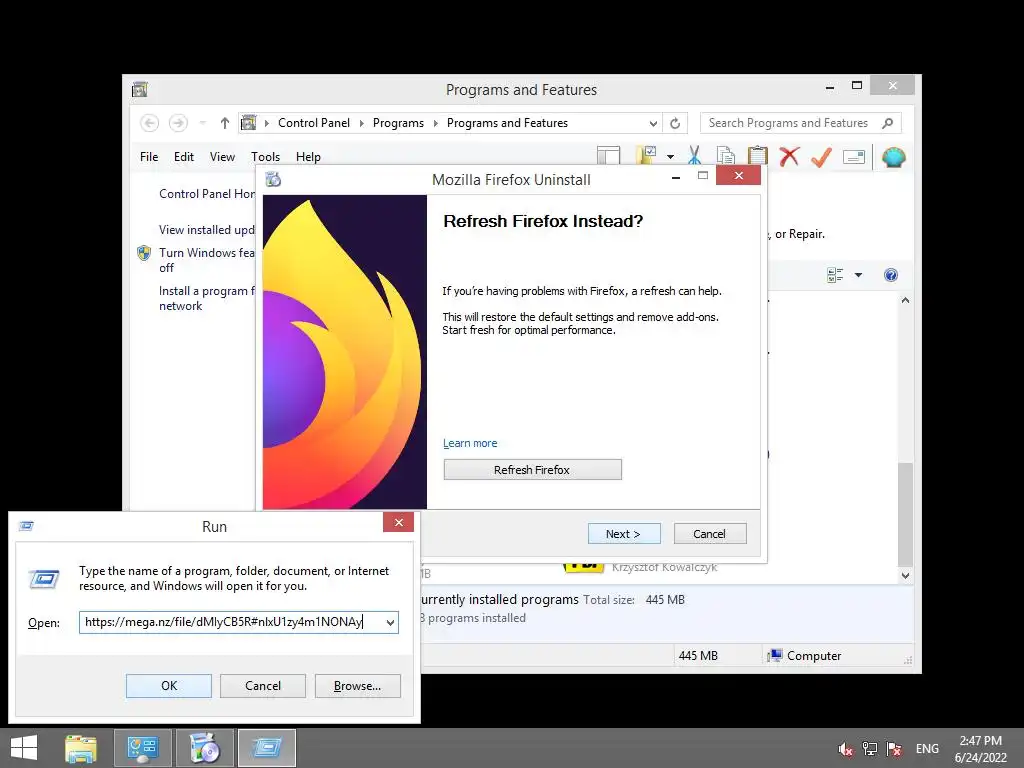Click the Refresh Firefox button
This screenshot has height=768, width=1024.
tap(532, 470)
